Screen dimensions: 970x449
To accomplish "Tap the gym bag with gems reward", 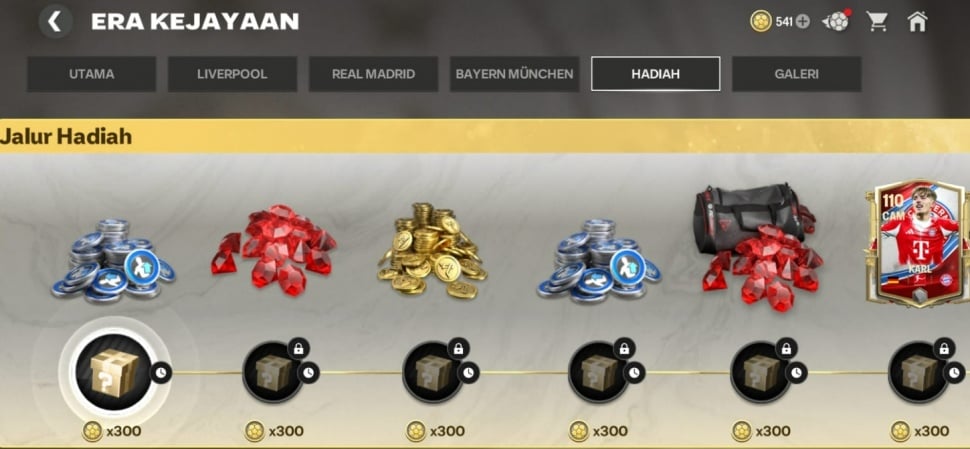I will click(x=759, y=244).
